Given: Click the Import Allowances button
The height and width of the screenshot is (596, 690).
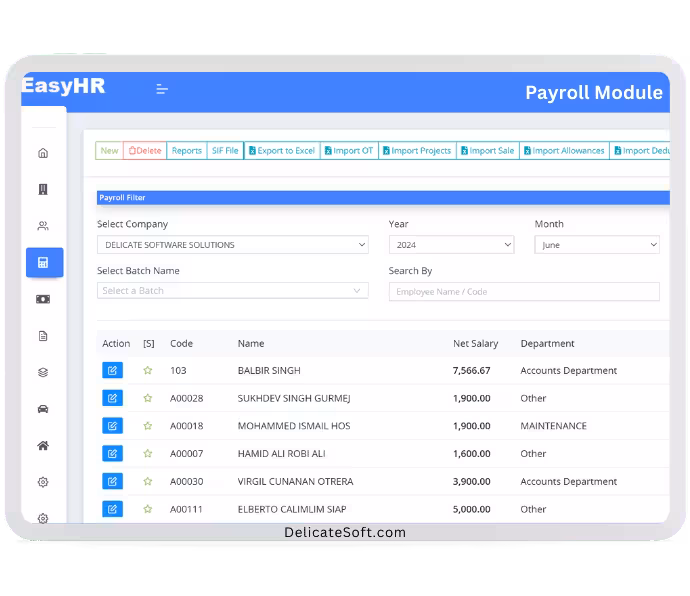Looking at the screenshot, I should tap(565, 151).
